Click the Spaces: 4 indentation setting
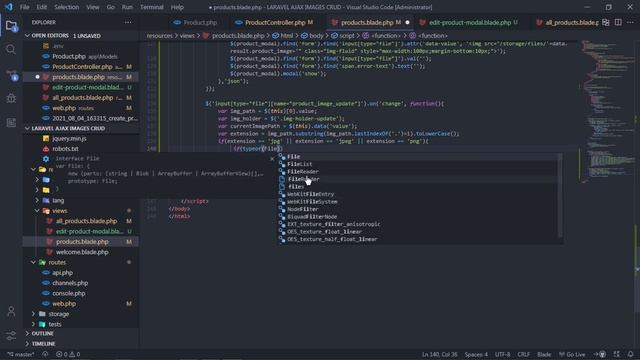Image resolution: width=640 pixels, height=360 pixels. [x=476, y=354]
